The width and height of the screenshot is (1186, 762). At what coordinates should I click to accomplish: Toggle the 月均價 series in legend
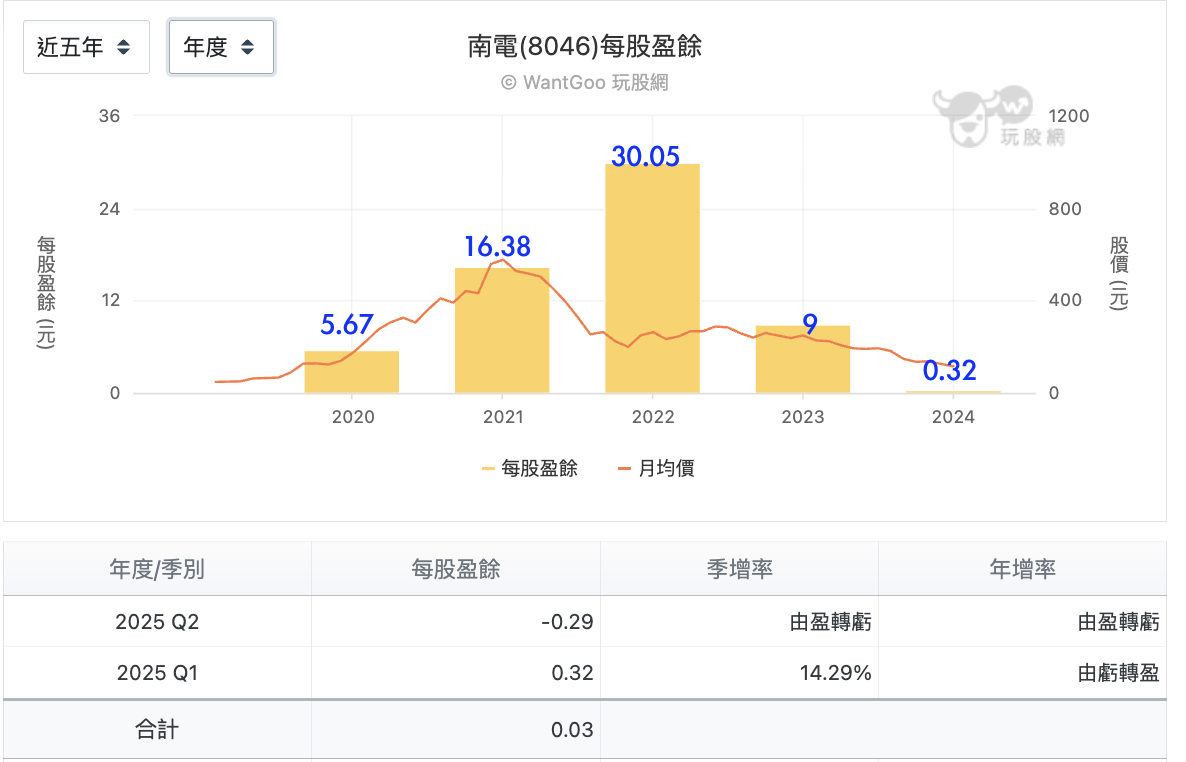656,468
